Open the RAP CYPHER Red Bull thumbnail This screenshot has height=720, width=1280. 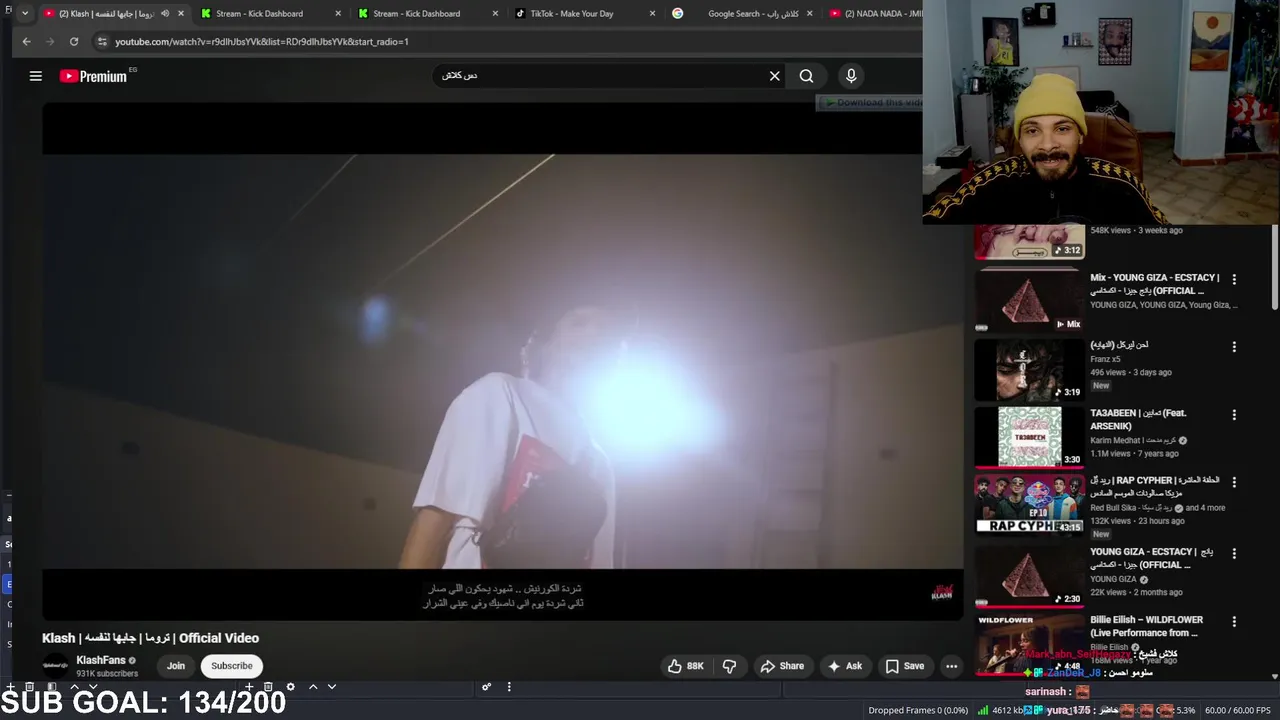[1029, 505]
